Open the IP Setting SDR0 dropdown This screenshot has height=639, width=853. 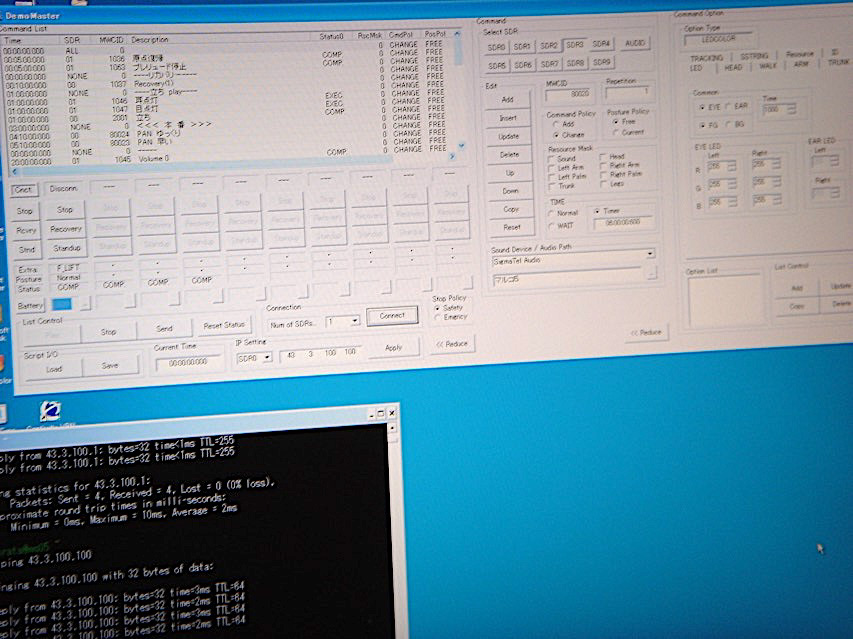click(267, 358)
